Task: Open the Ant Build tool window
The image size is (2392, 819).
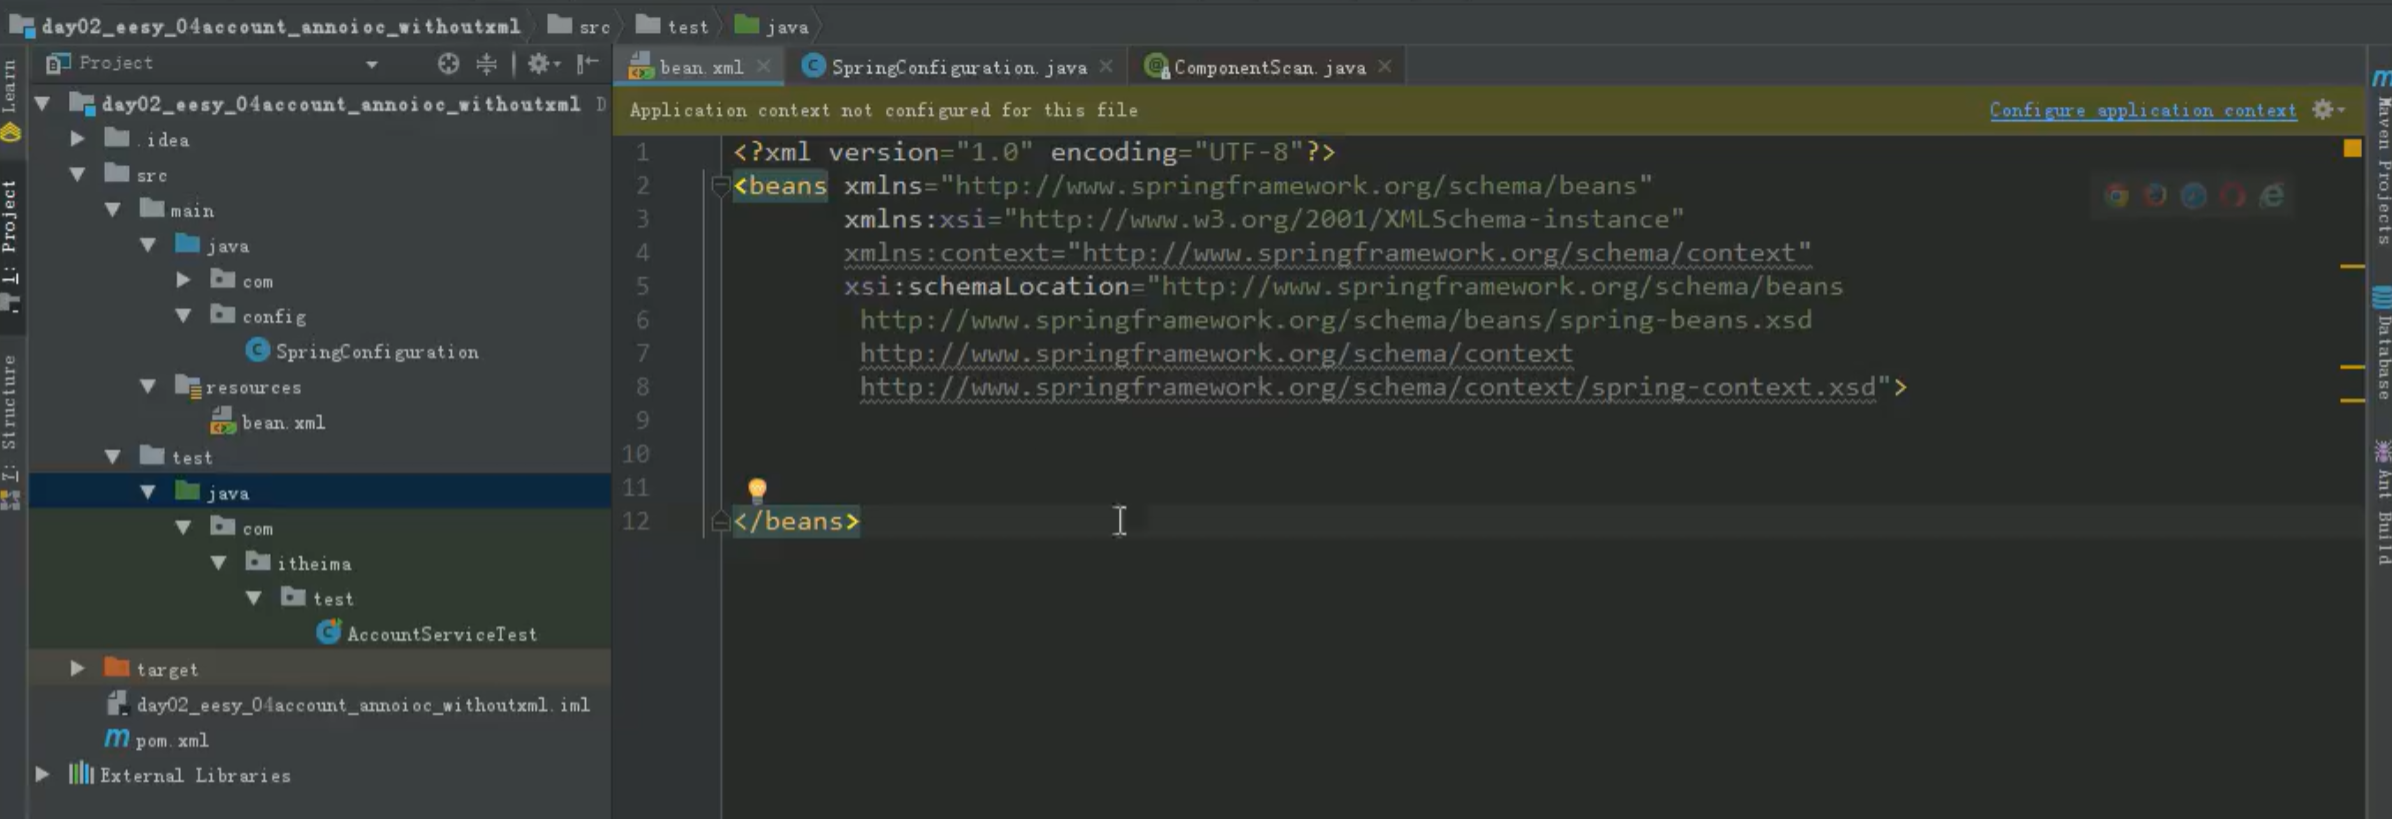Action: click(2383, 504)
